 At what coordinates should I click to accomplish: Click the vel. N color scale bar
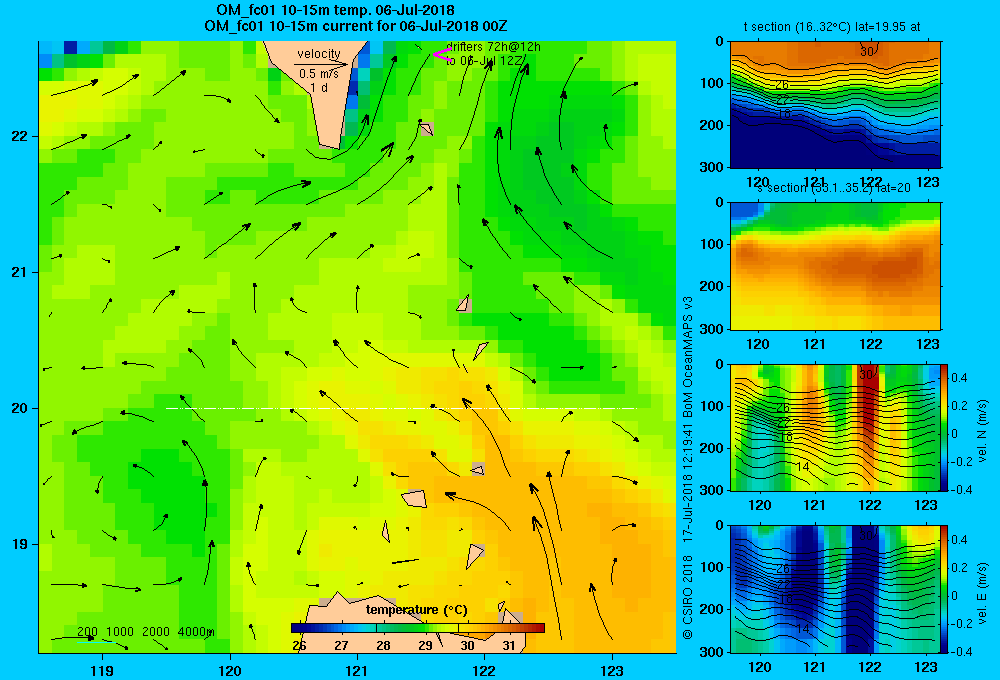pyautogui.click(x=945, y=427)
